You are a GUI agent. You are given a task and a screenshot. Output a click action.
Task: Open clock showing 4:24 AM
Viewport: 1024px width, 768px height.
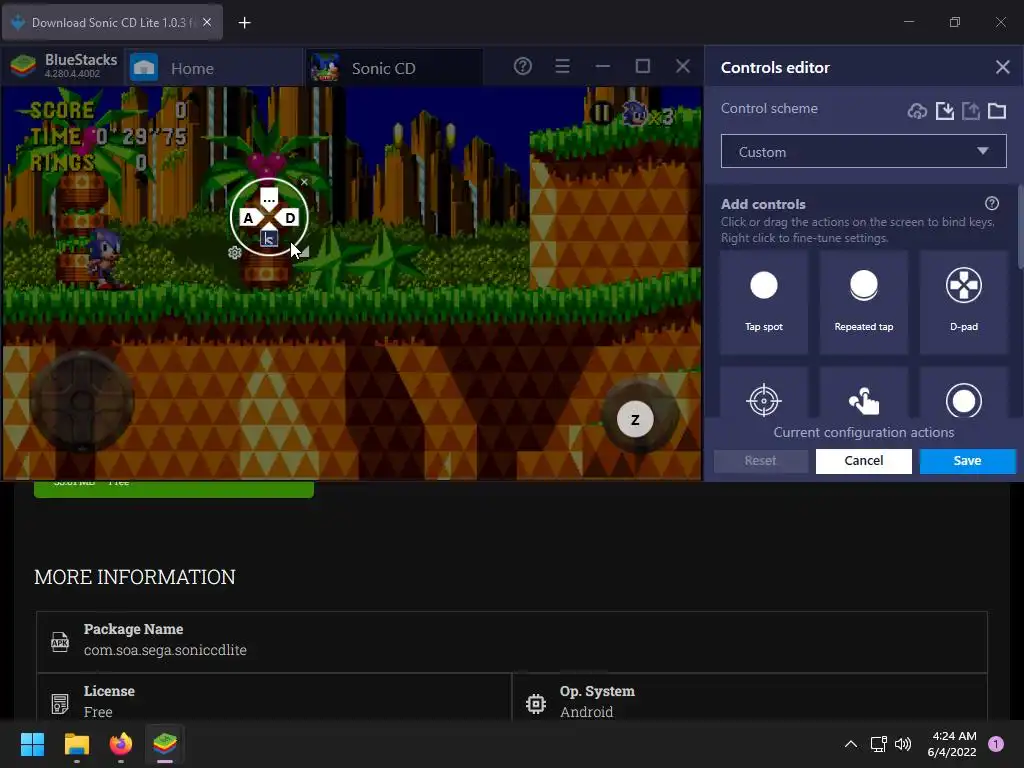[952, 744]
